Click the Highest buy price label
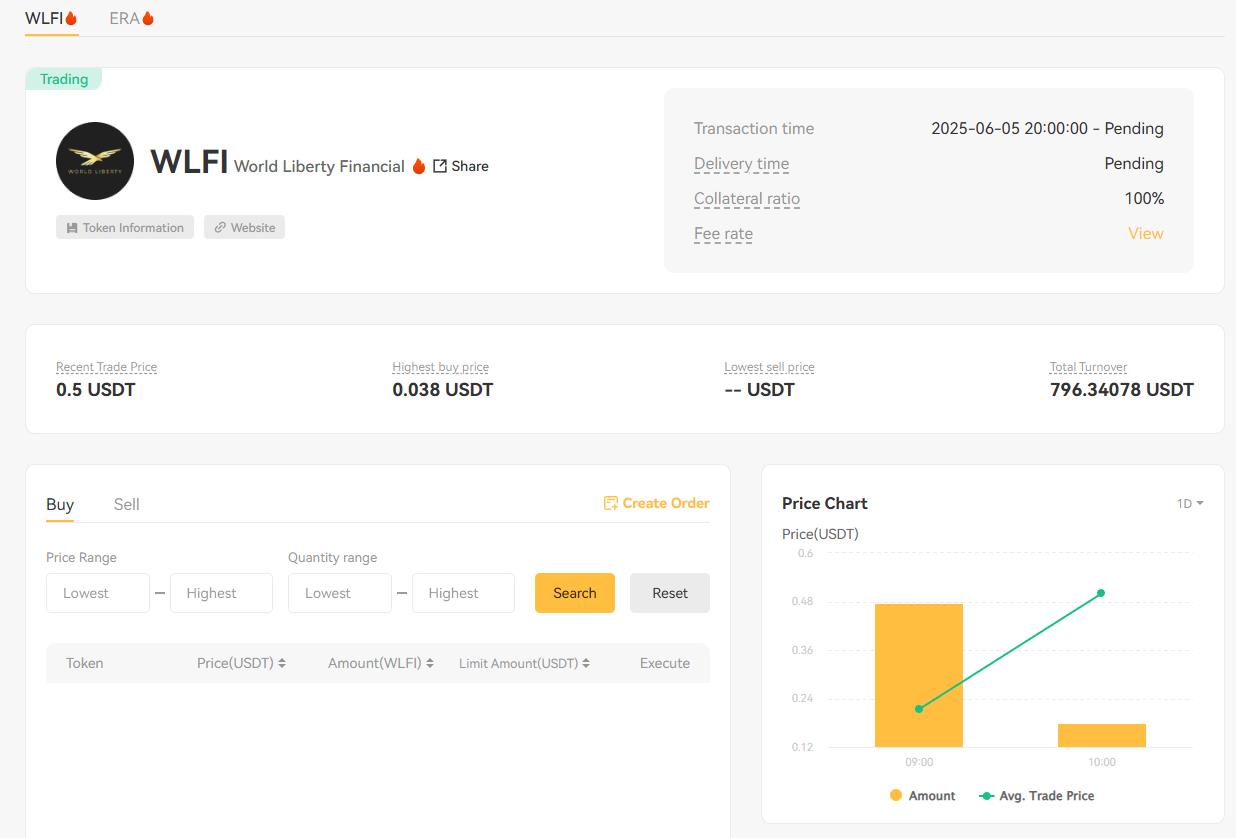1236x838 pixels. point(440,367)
